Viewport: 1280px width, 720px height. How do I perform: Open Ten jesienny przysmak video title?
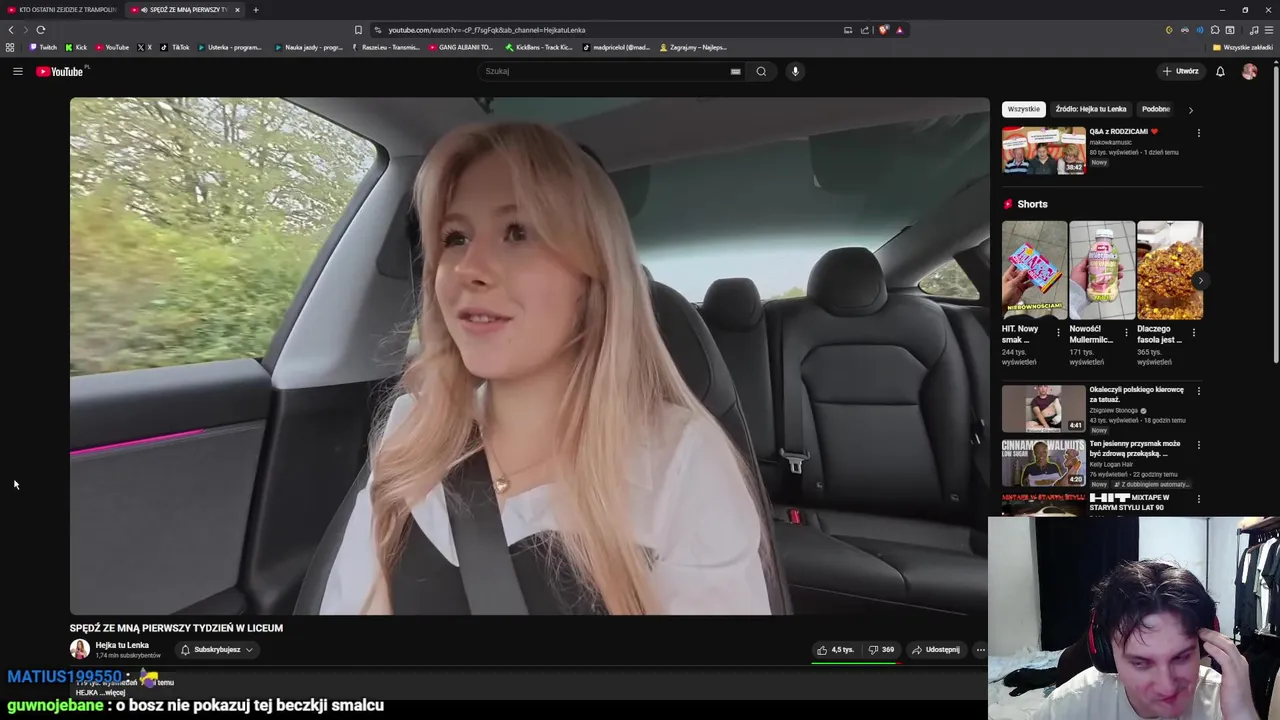tap(1135, 448)
